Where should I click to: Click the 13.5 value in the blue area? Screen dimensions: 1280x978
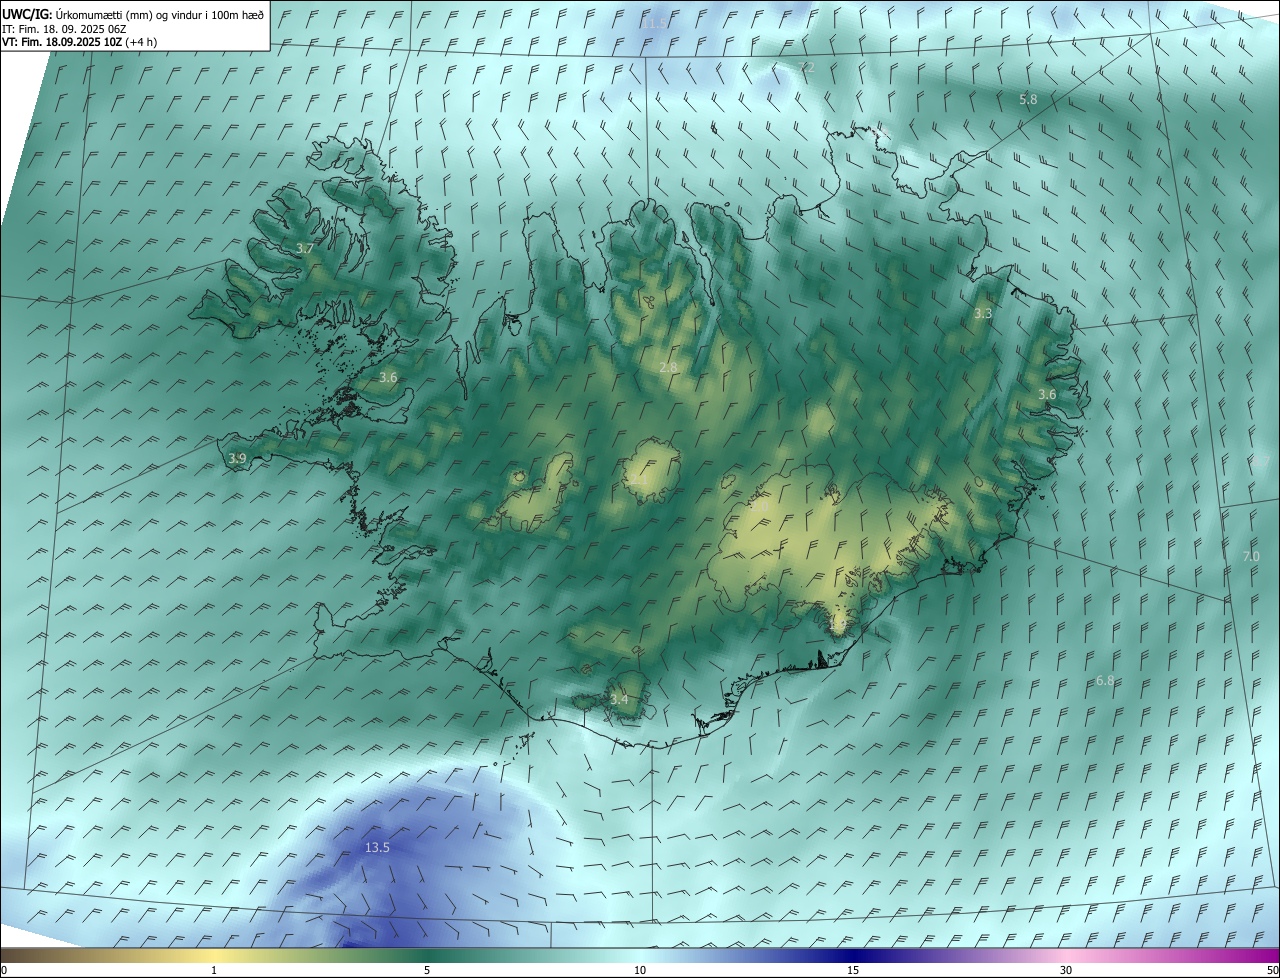377,848
